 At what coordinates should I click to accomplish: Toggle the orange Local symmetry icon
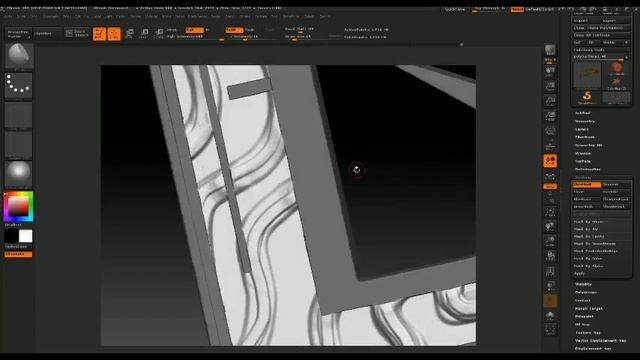pos(550,160)
